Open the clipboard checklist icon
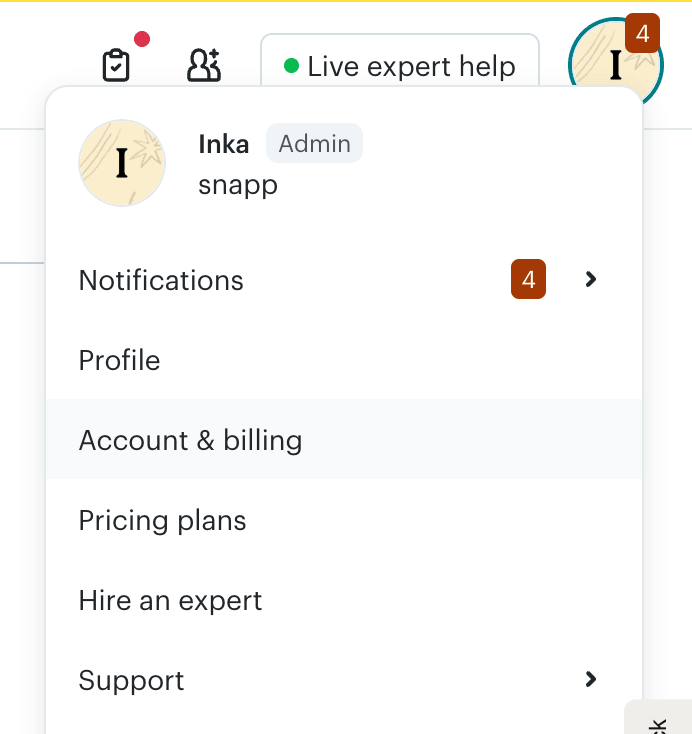The width and height of the screenshot is (692, 734). 116,65
